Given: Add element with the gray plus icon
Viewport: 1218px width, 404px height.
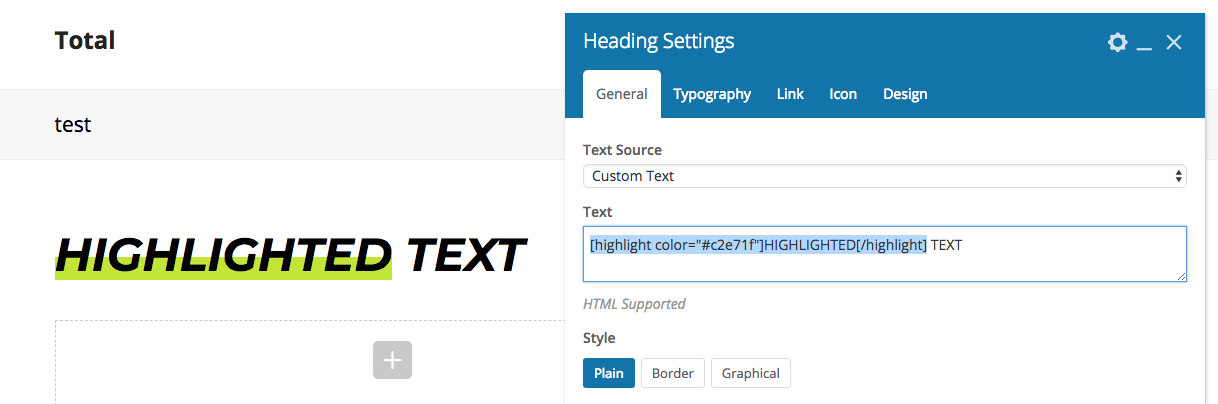Looking at the screenshot, I should [x=392, y=359].
